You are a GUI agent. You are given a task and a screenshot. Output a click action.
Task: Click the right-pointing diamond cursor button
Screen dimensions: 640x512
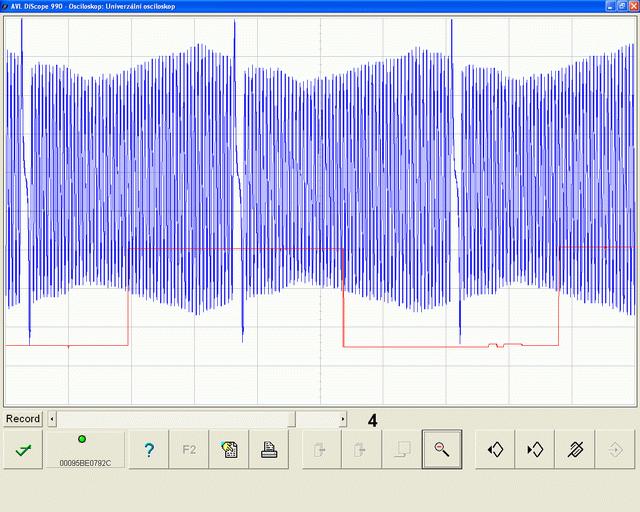click(x=535, y=450)
